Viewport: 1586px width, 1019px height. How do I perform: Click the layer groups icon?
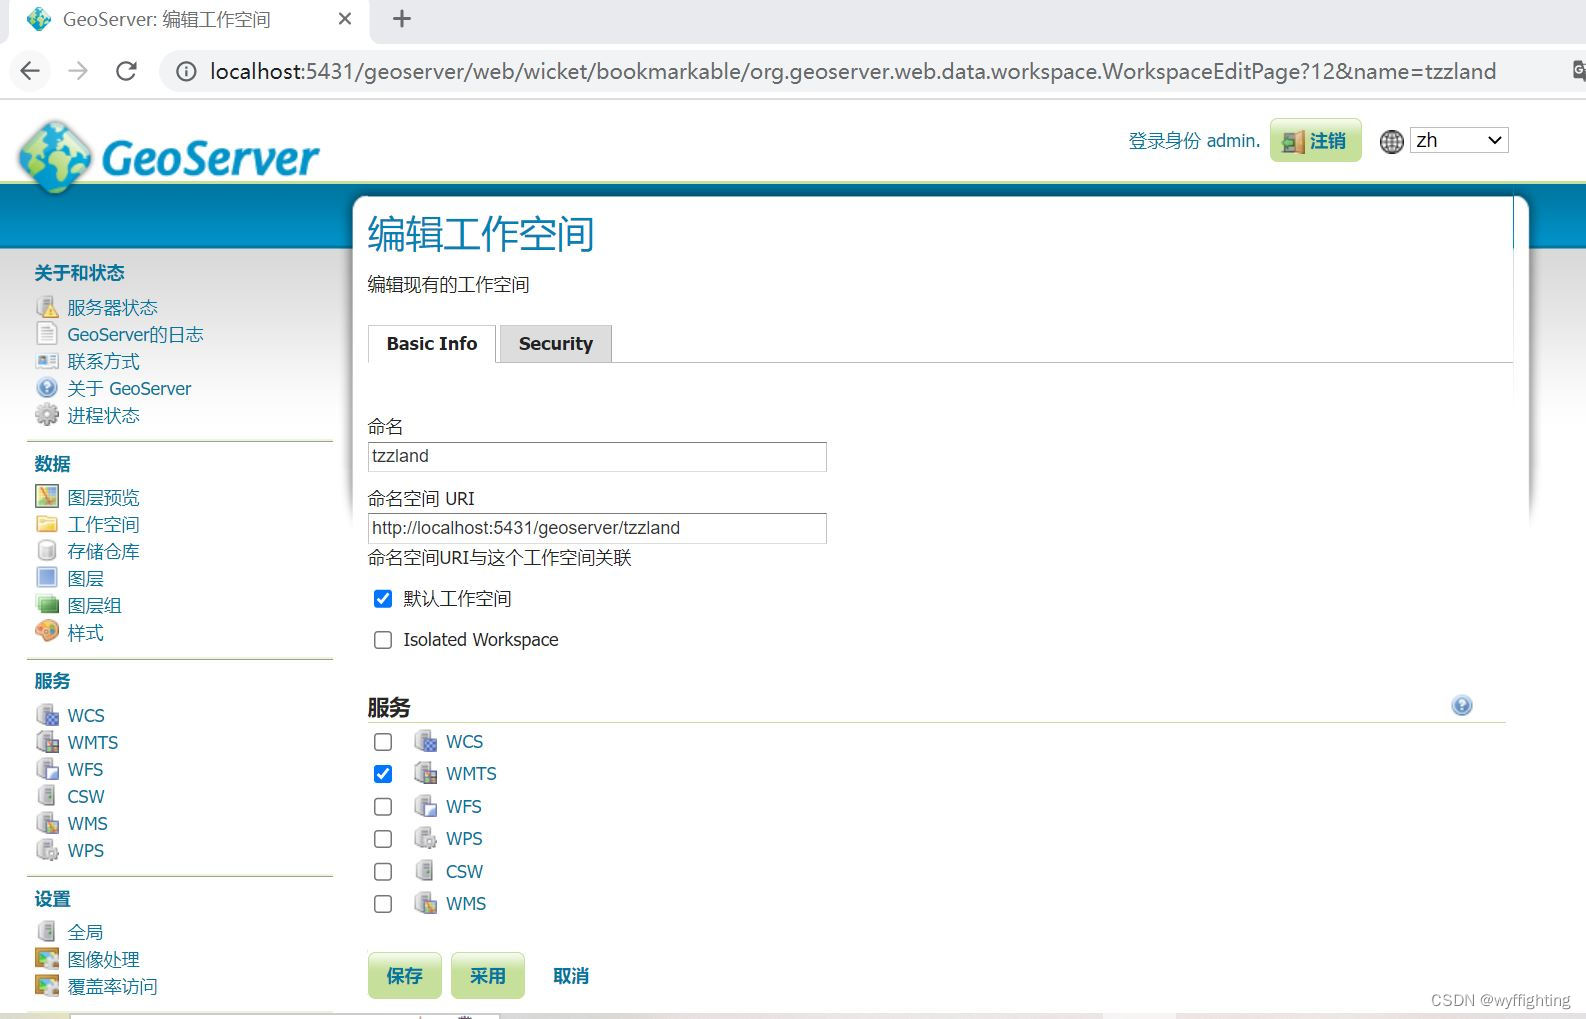47,604
